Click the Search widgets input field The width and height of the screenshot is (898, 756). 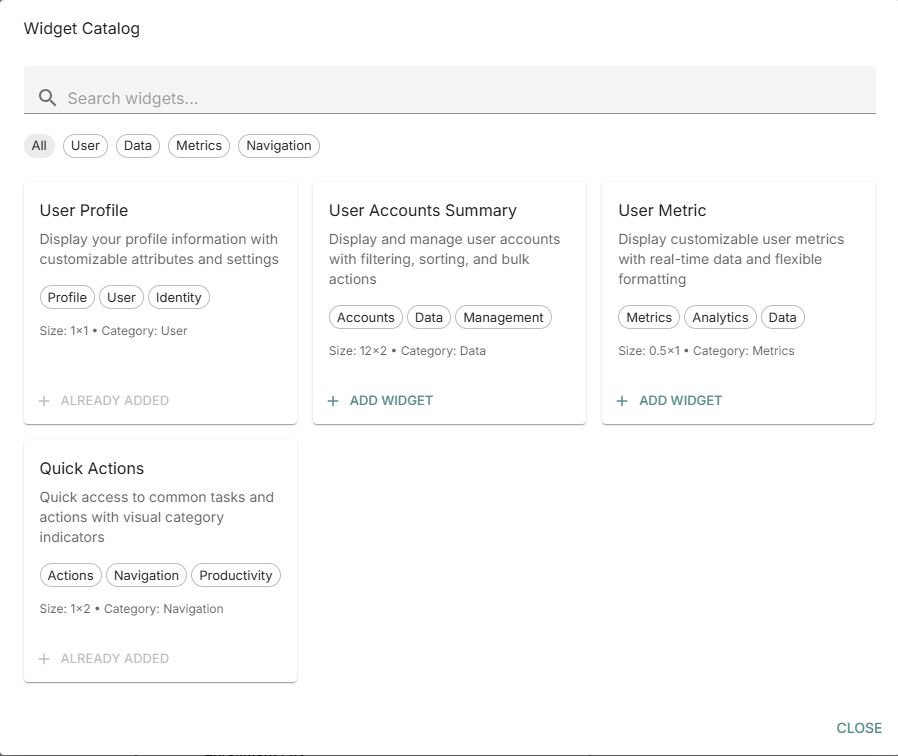coord(300,97)
